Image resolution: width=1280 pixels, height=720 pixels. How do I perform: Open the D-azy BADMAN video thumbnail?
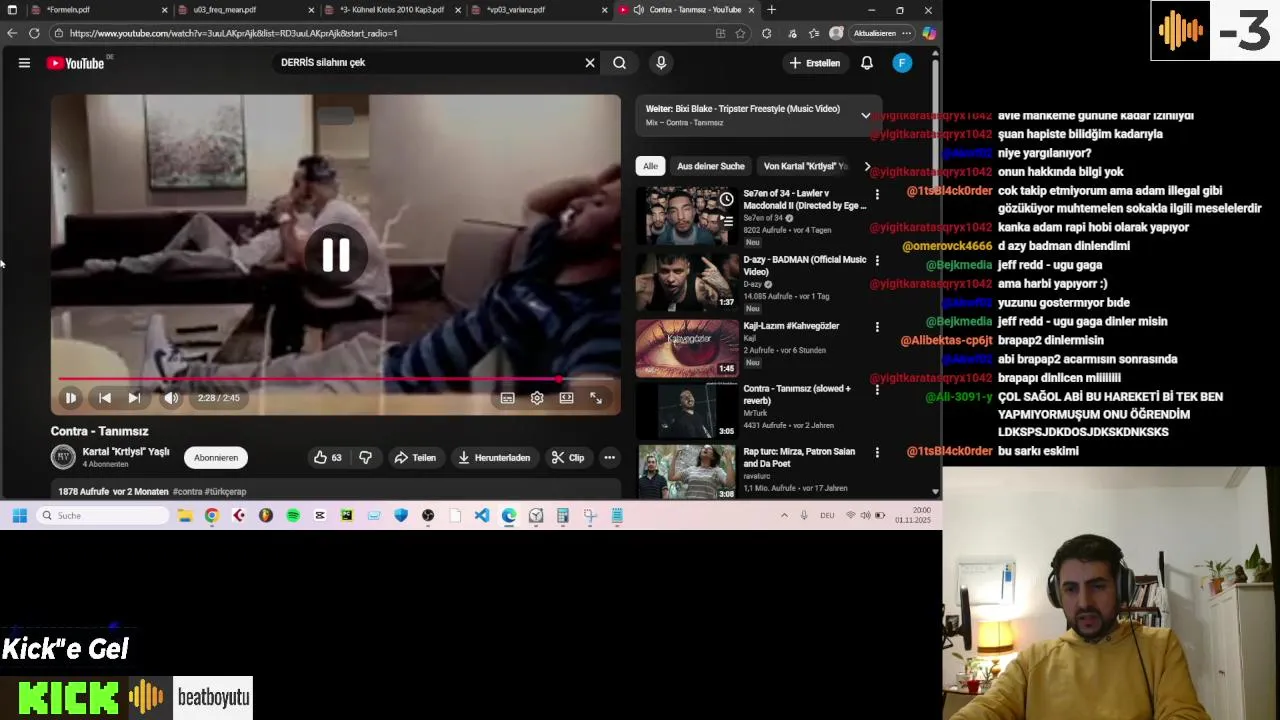687,282
